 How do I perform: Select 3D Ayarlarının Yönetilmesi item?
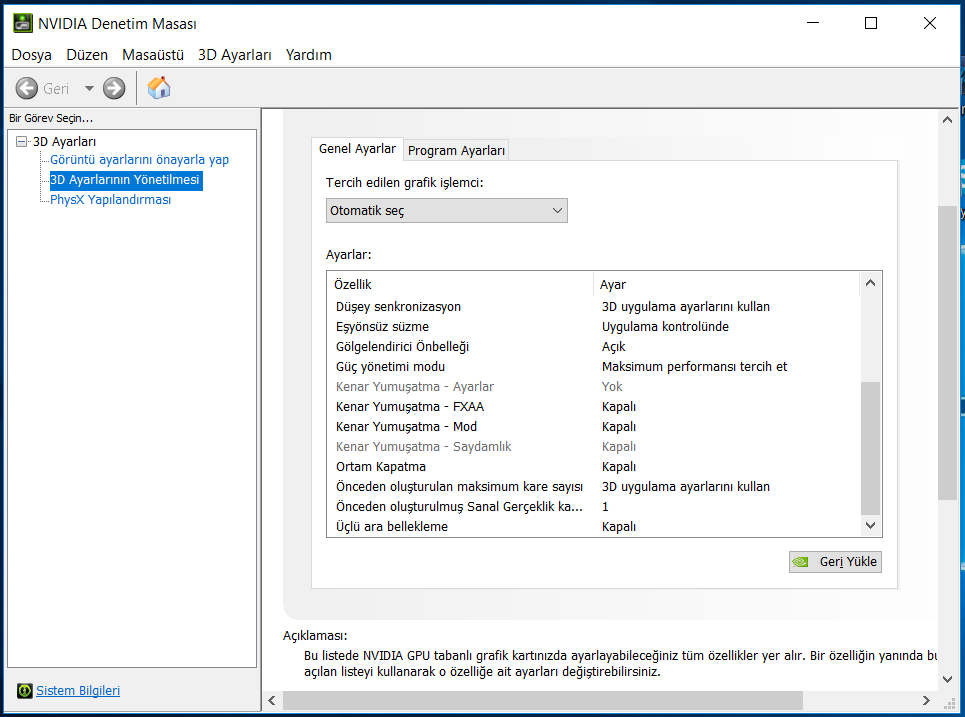coord(125,180)
